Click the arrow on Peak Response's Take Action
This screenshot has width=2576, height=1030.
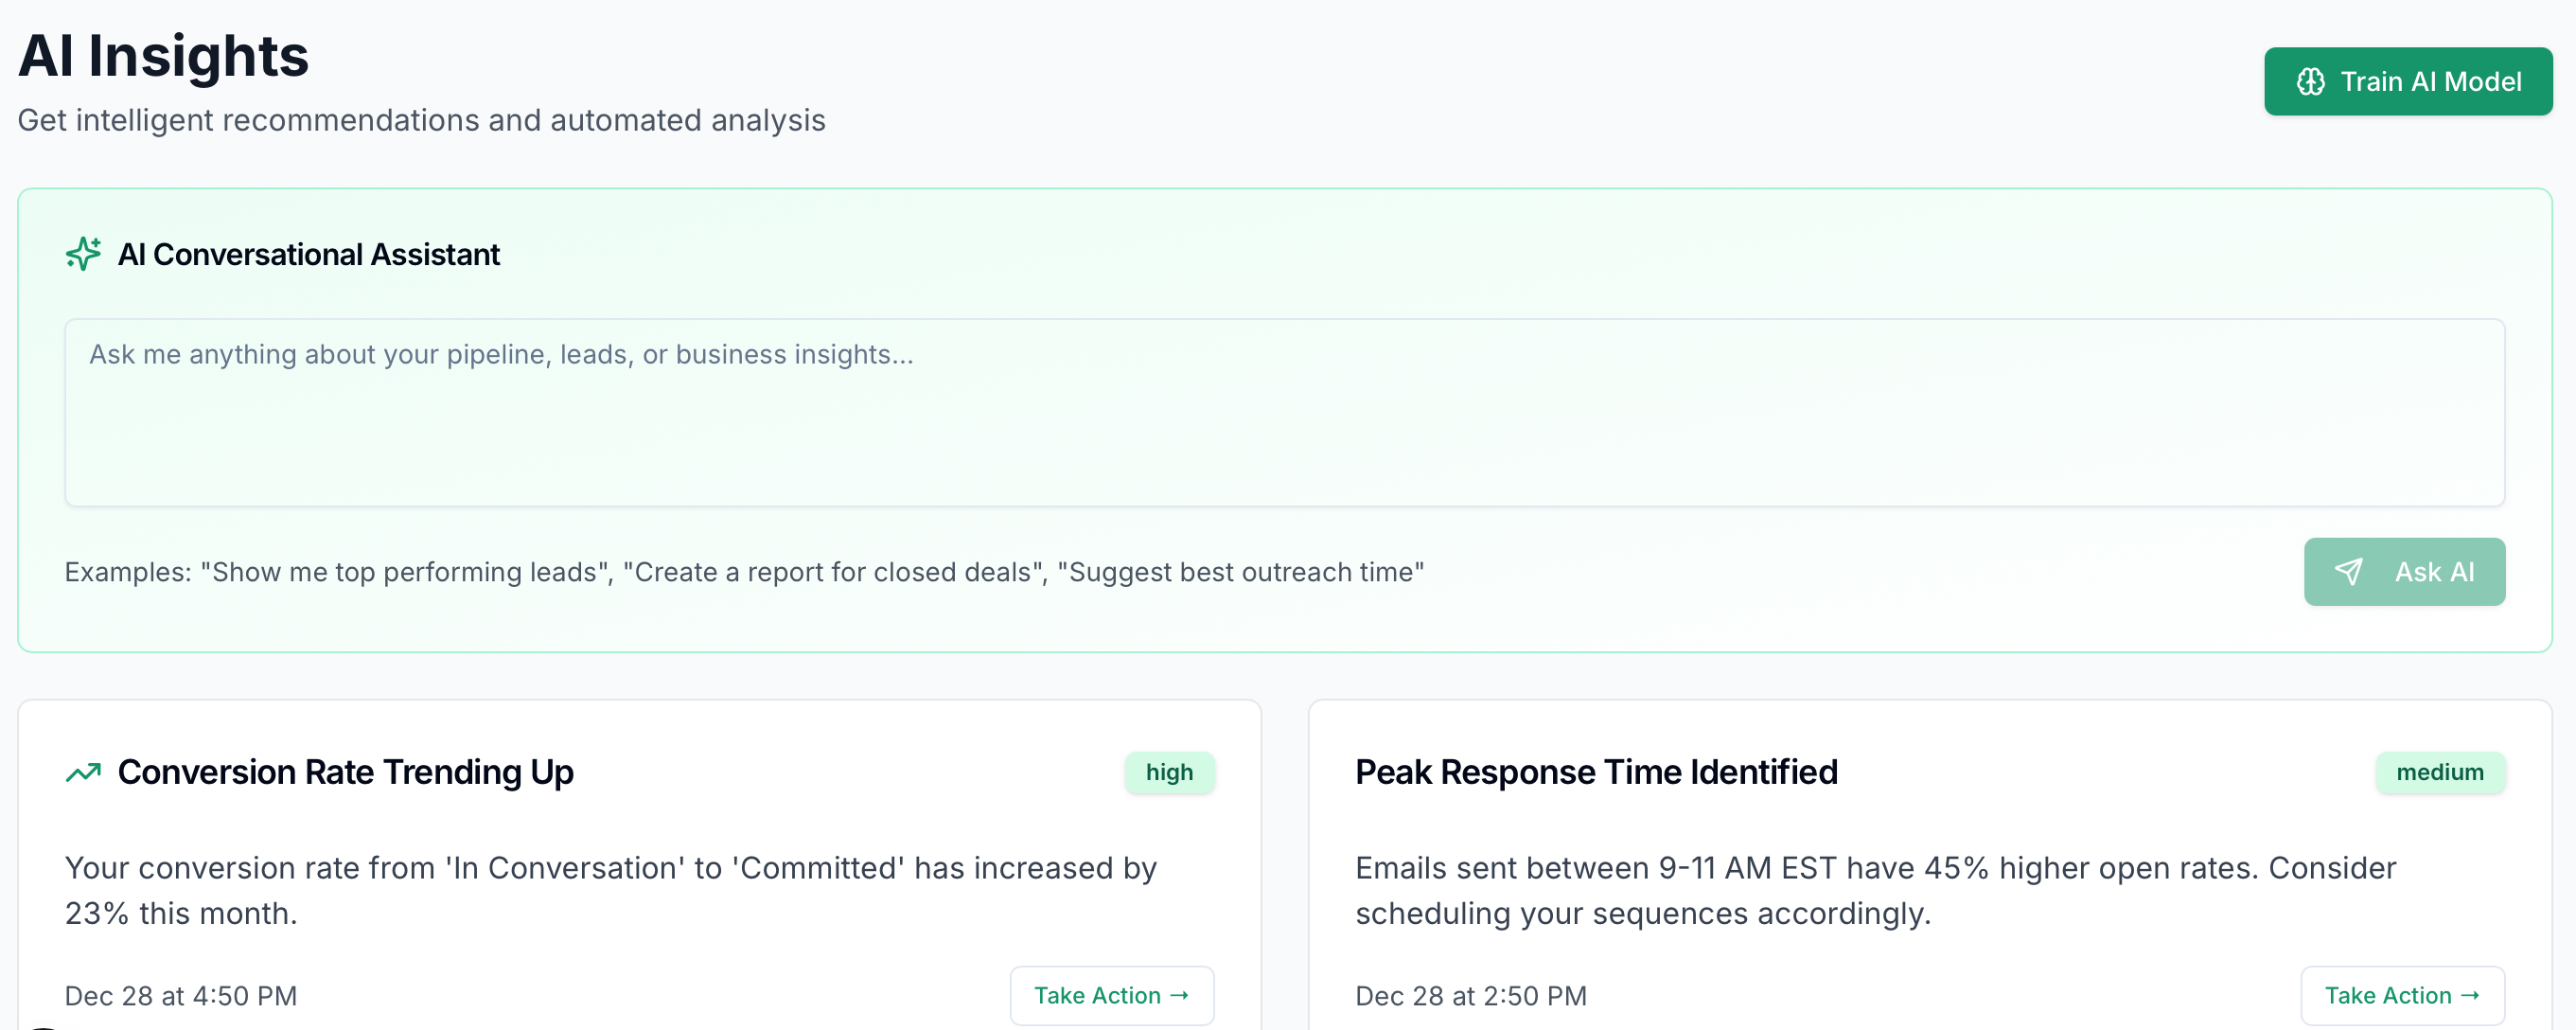[2470, 995]
